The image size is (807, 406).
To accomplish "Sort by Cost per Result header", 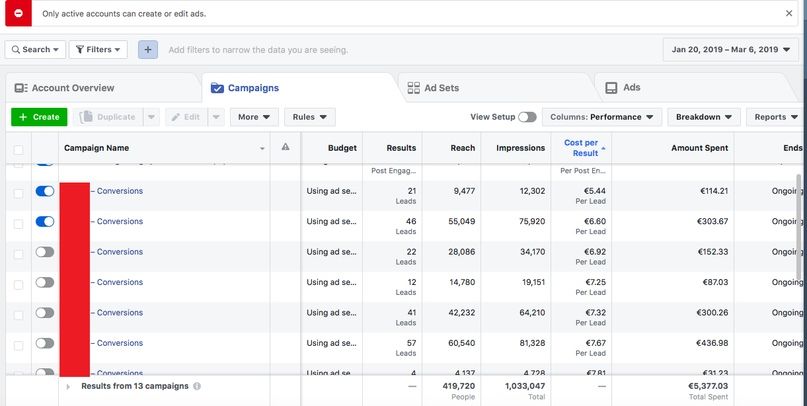I will click(x=581, y=148).
